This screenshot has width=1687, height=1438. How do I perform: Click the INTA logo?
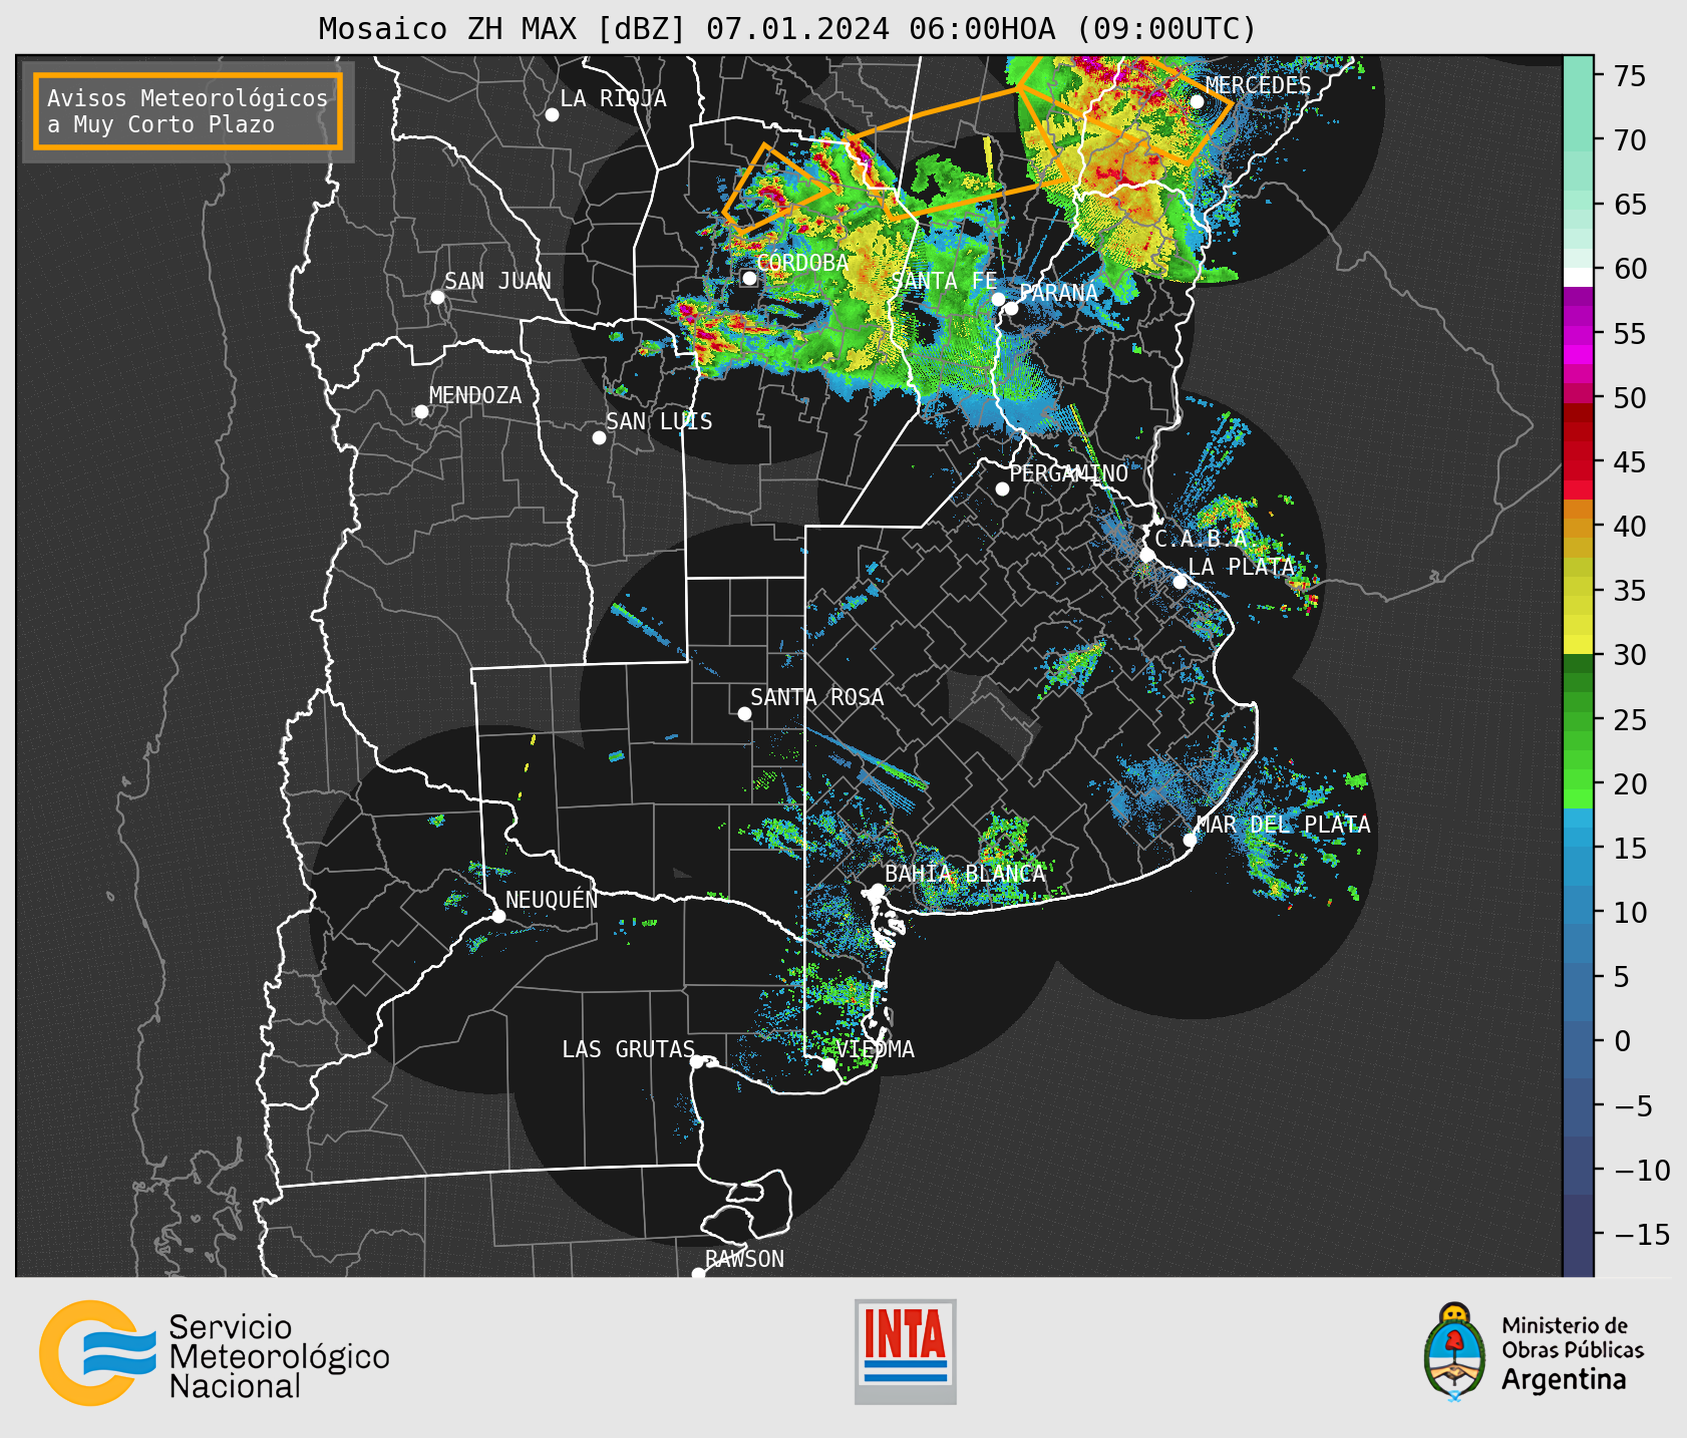[x=905, y=1352]
